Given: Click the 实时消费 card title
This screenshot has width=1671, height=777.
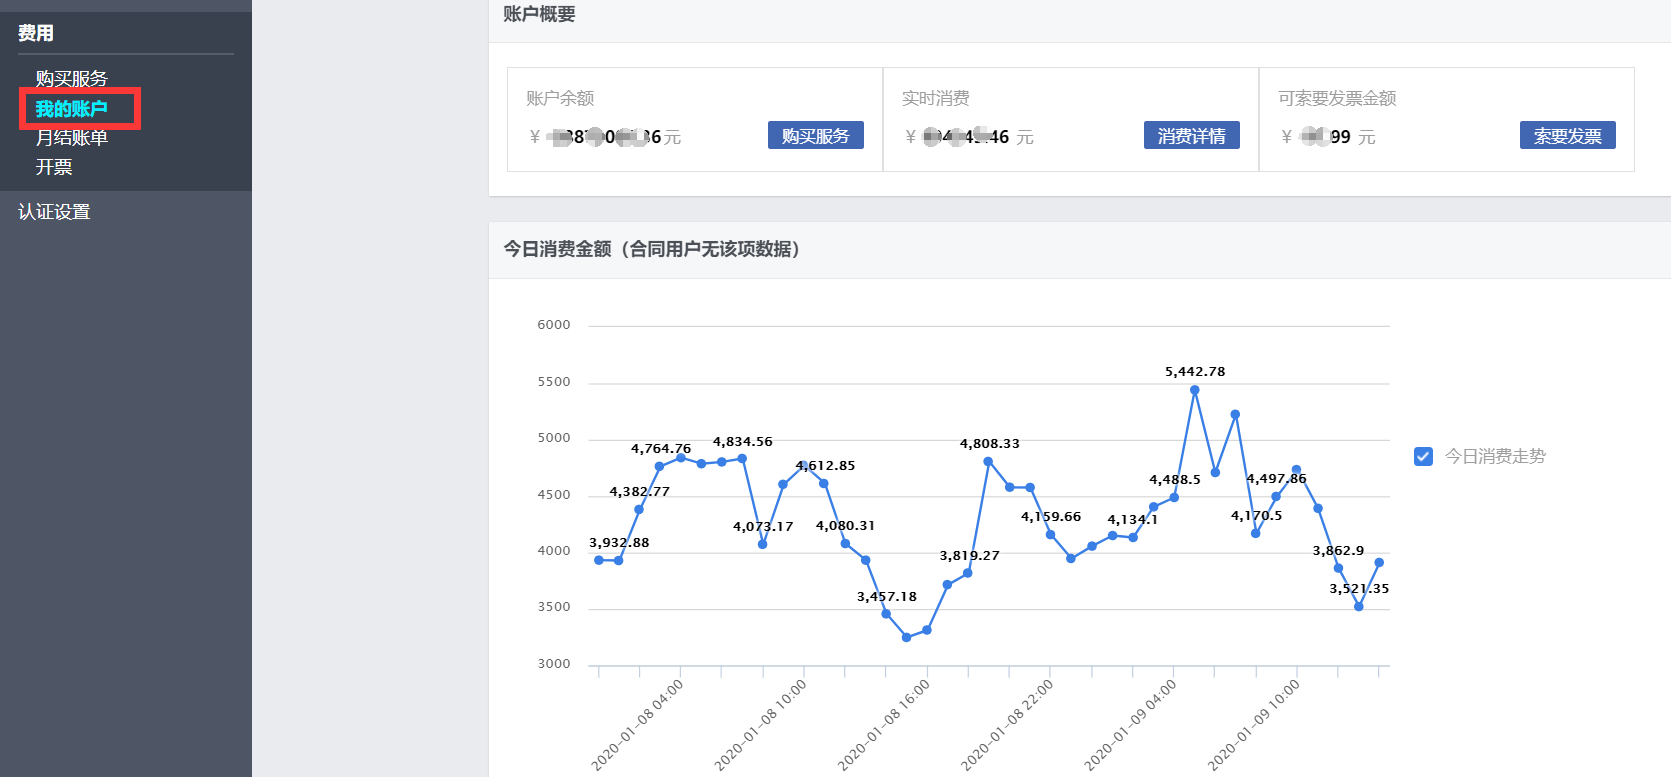Looking at the screenshot, I should [x=936, y=98].
